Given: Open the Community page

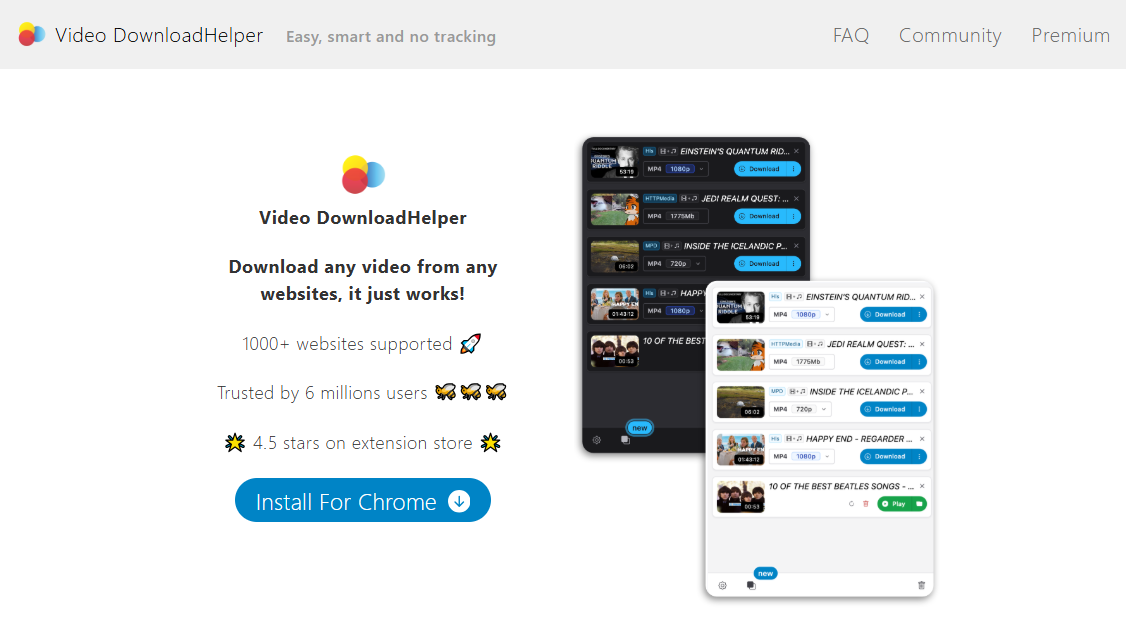Looking at the screenshot, I should (x=949, y=35).
